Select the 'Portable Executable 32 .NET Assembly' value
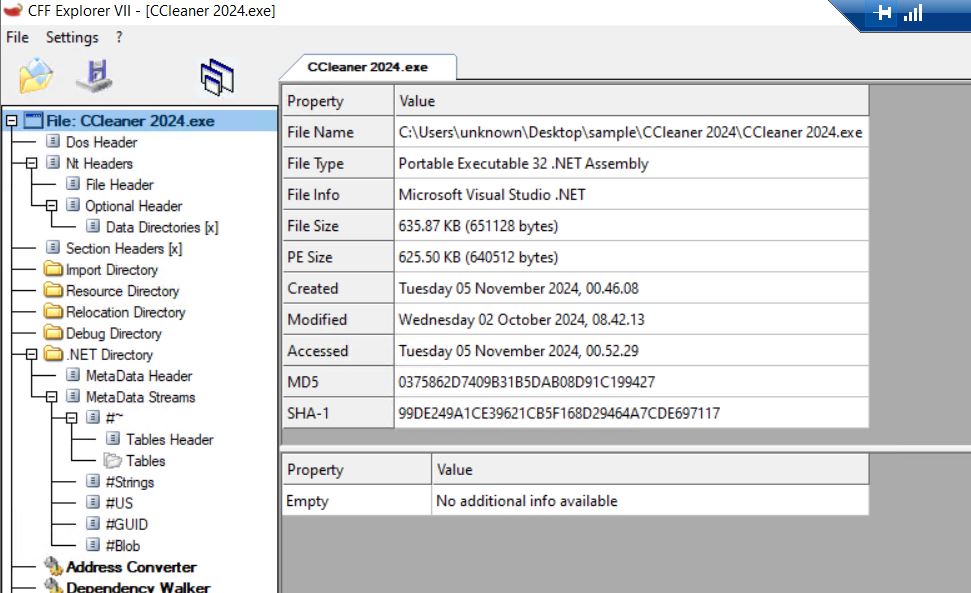 click(523, 163)
